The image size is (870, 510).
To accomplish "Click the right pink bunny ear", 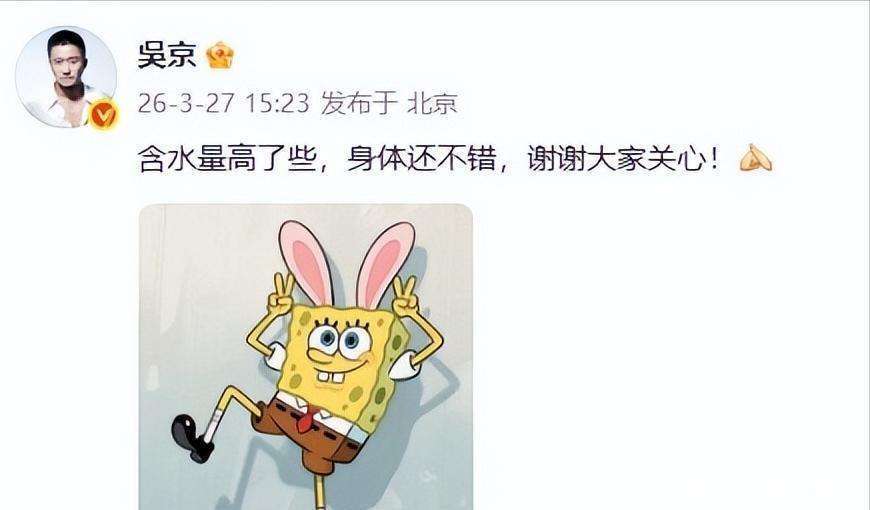I will point(385,264).
